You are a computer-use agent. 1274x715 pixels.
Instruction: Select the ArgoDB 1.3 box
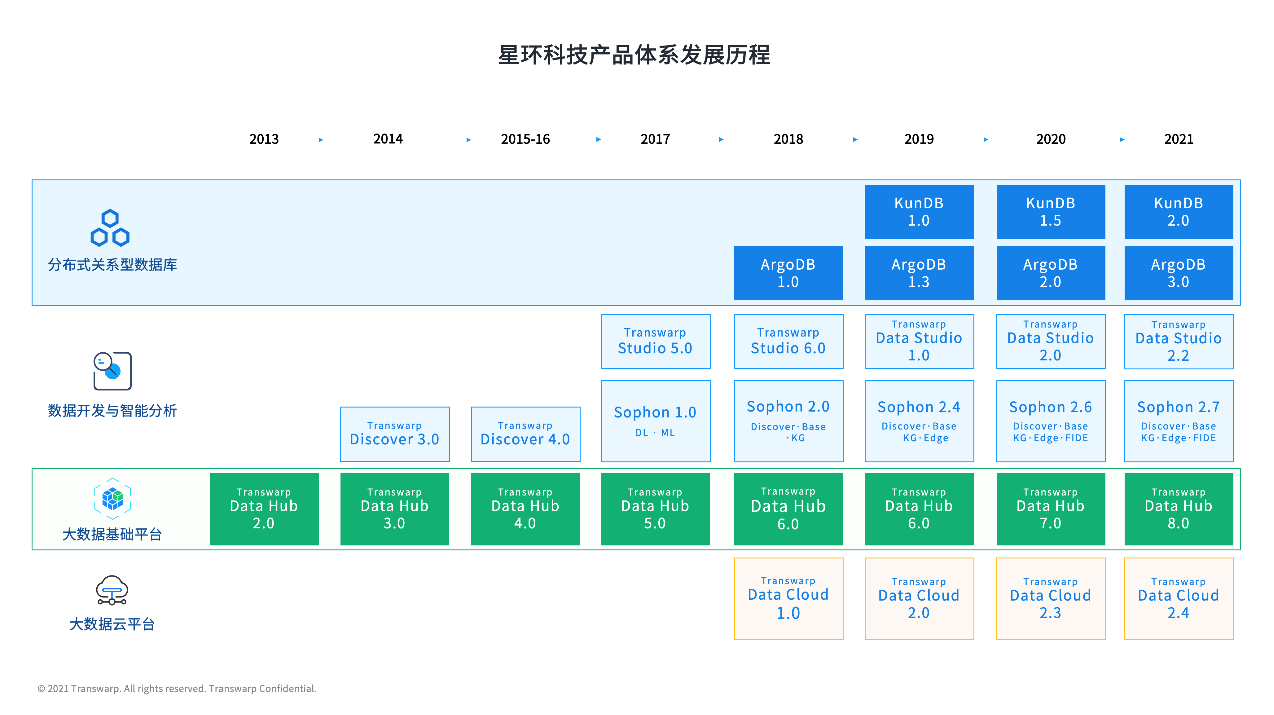click(x=919, y=273)
